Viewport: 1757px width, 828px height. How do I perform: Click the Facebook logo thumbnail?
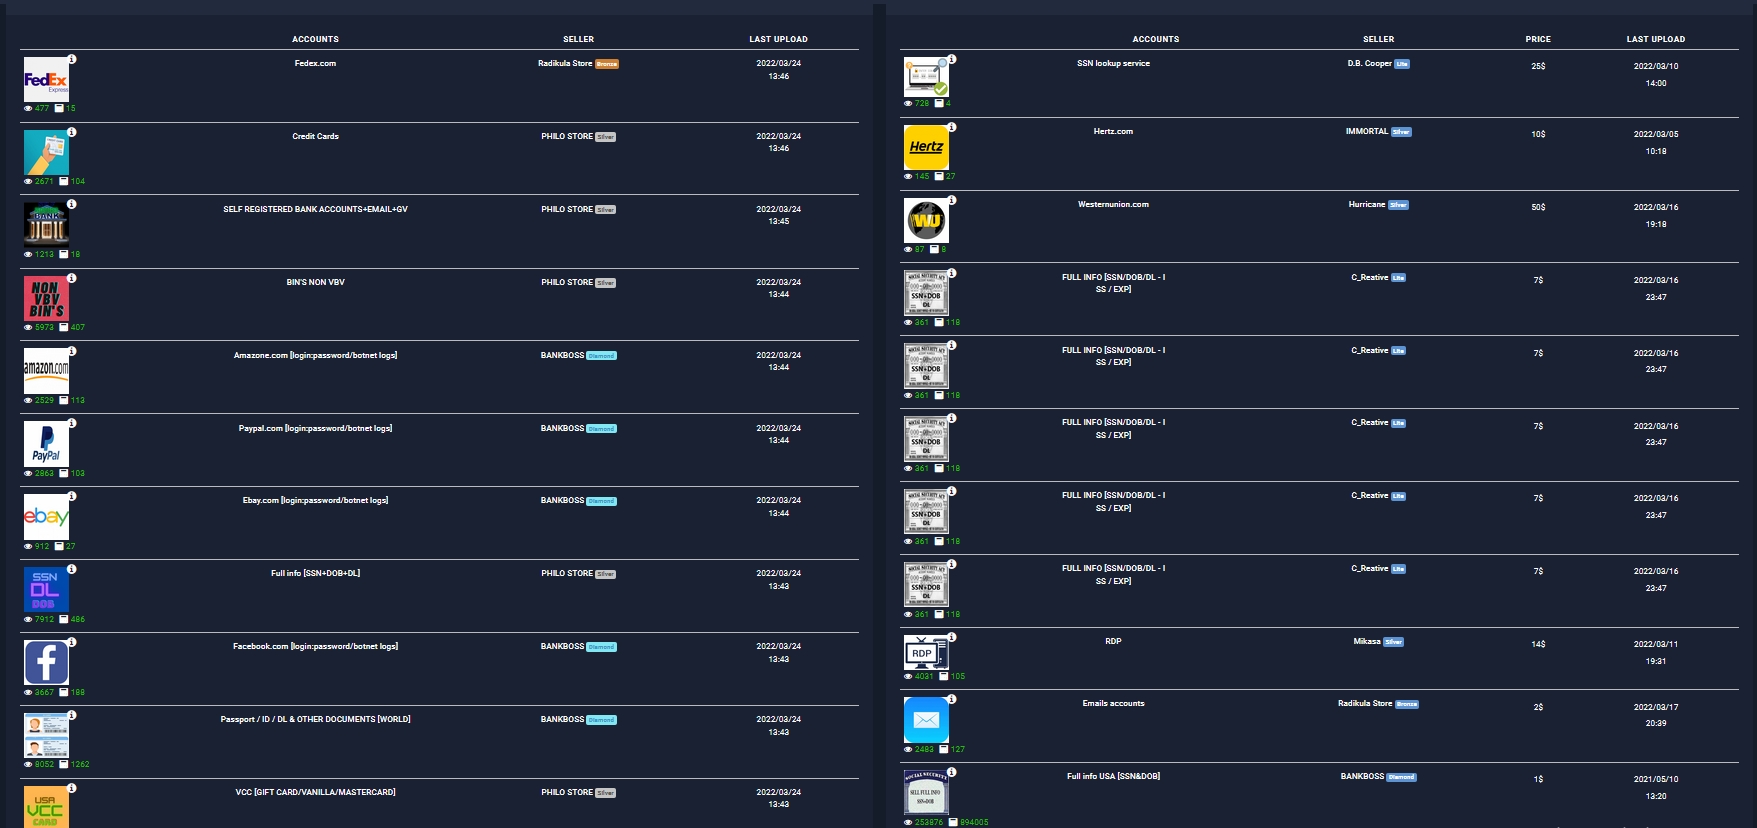click(46, 663)
